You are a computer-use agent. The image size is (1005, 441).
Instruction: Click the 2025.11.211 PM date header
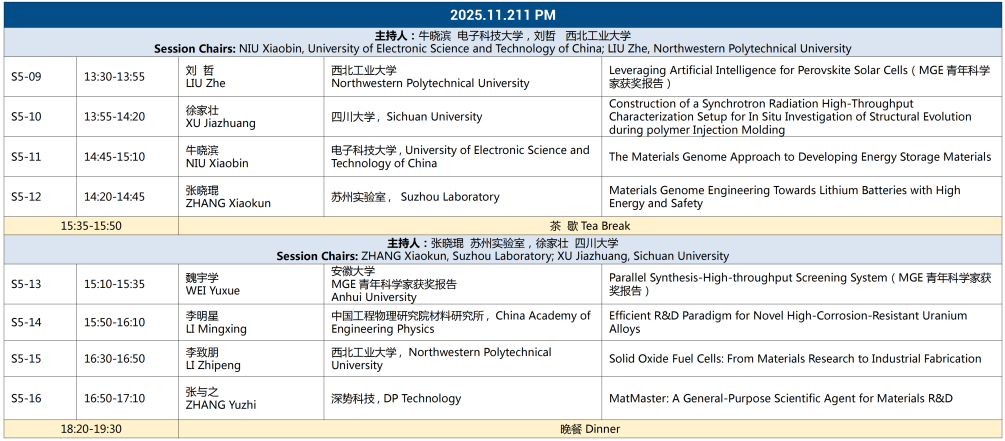click(x=502, y=14)
